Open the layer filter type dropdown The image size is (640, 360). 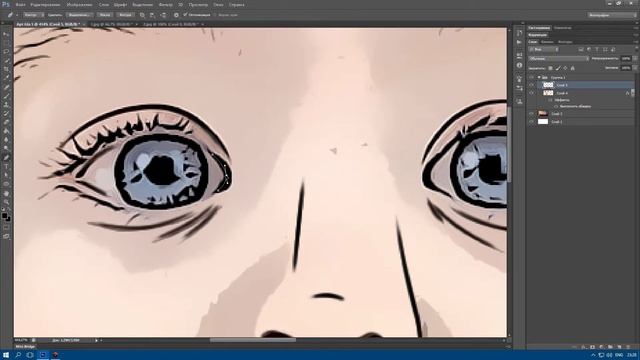click(544, 49)
